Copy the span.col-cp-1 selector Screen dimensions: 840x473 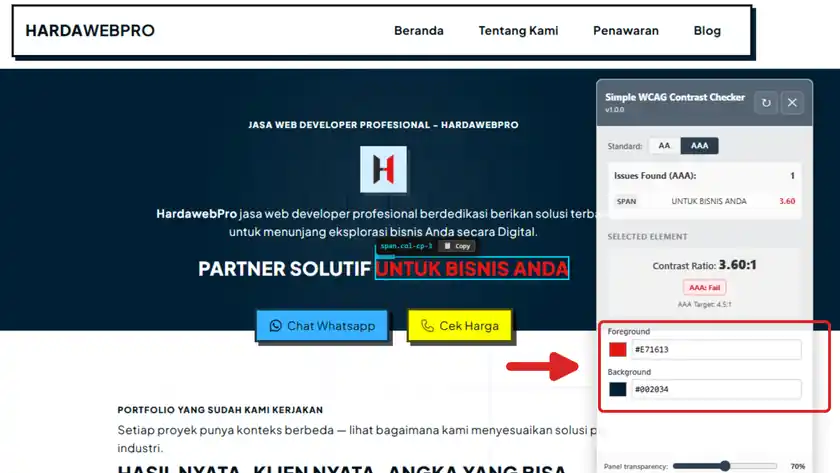click(457, 246)
